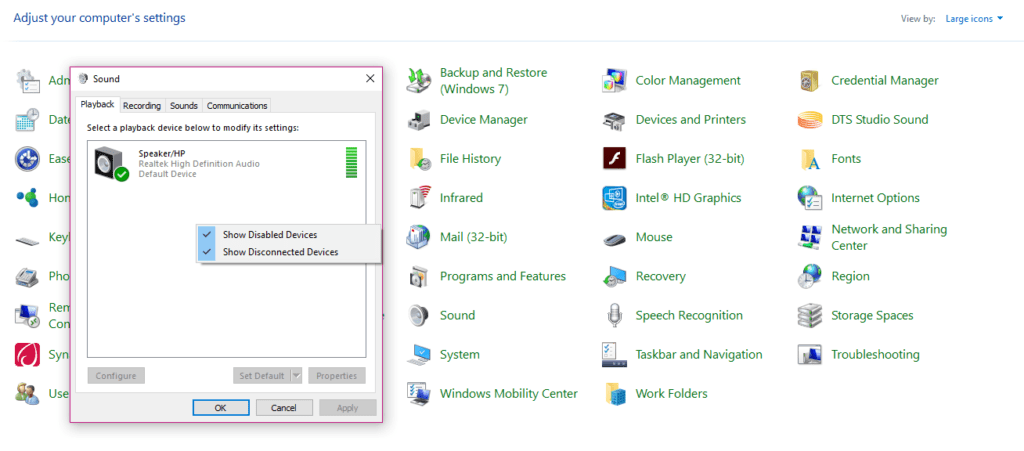Open the Troubleshooting icon
The width and height of the screenshot is (1024, 451).
coord(810,354)
